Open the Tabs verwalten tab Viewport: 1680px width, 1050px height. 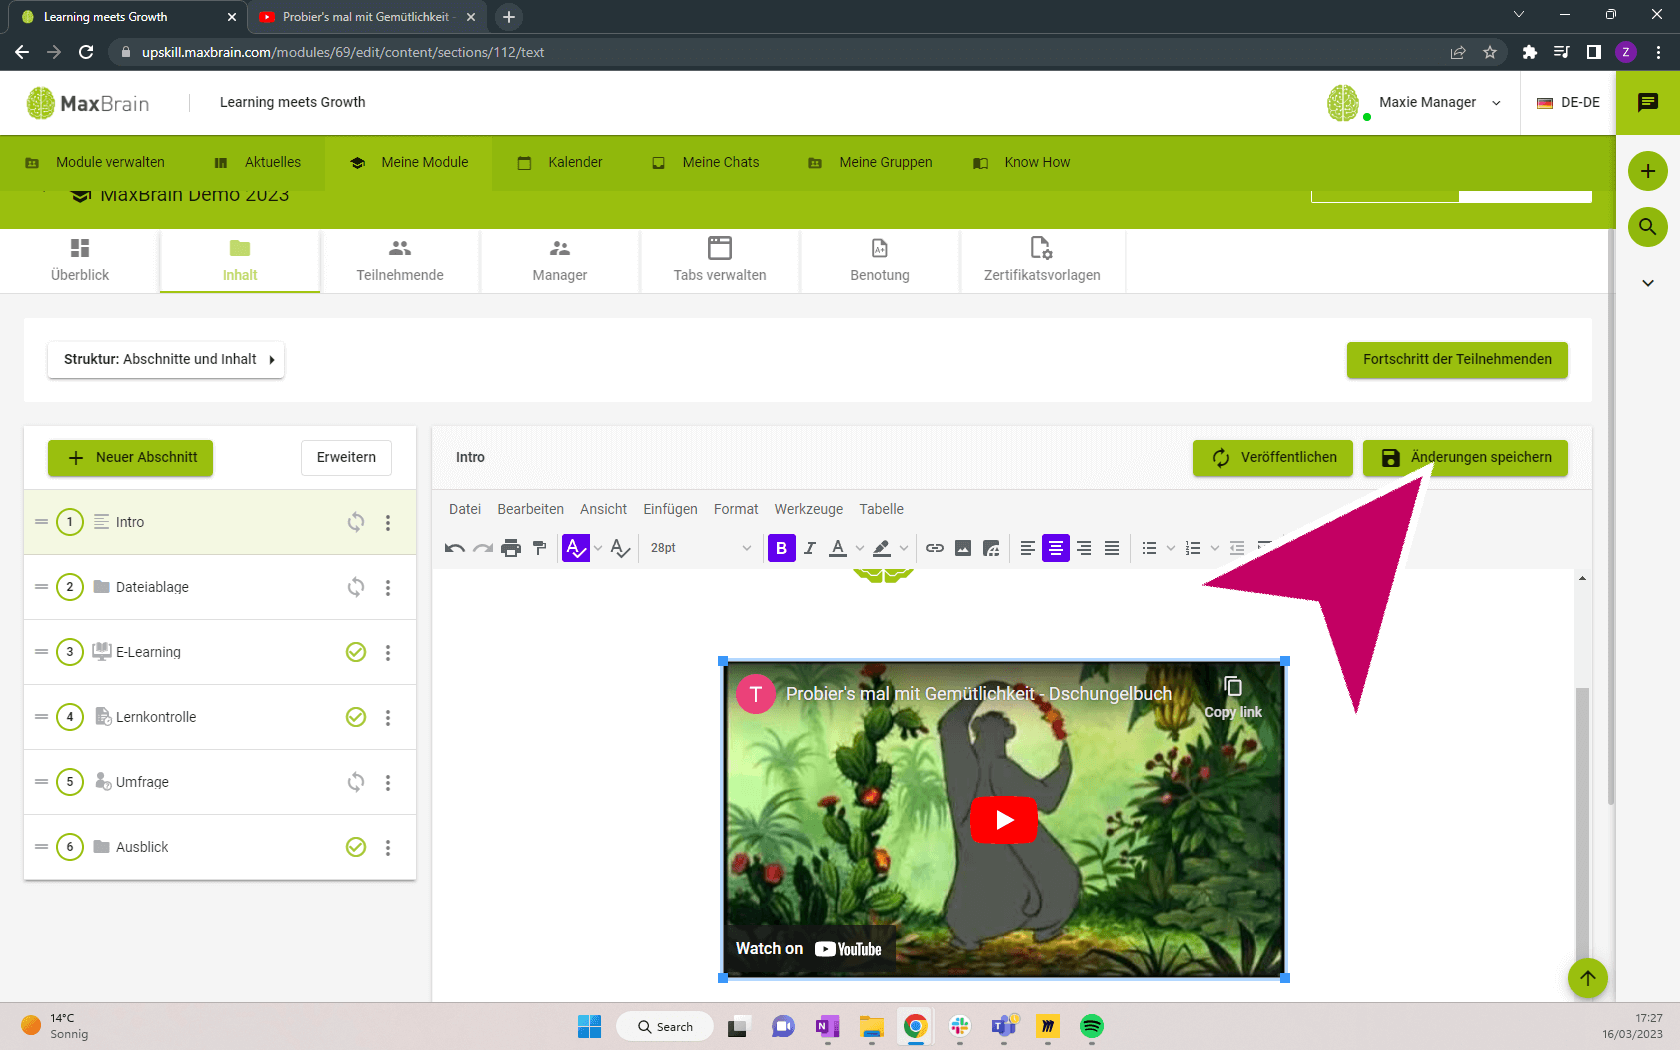click(x=720, y=261)
